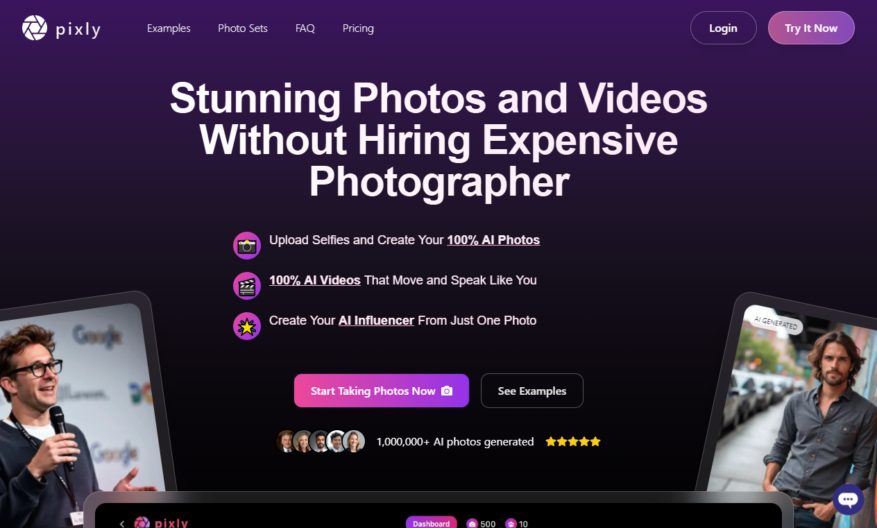This screenshot has width=877, height=528.
Task: Click the See Examples button
Action: (x=532, y=390)
